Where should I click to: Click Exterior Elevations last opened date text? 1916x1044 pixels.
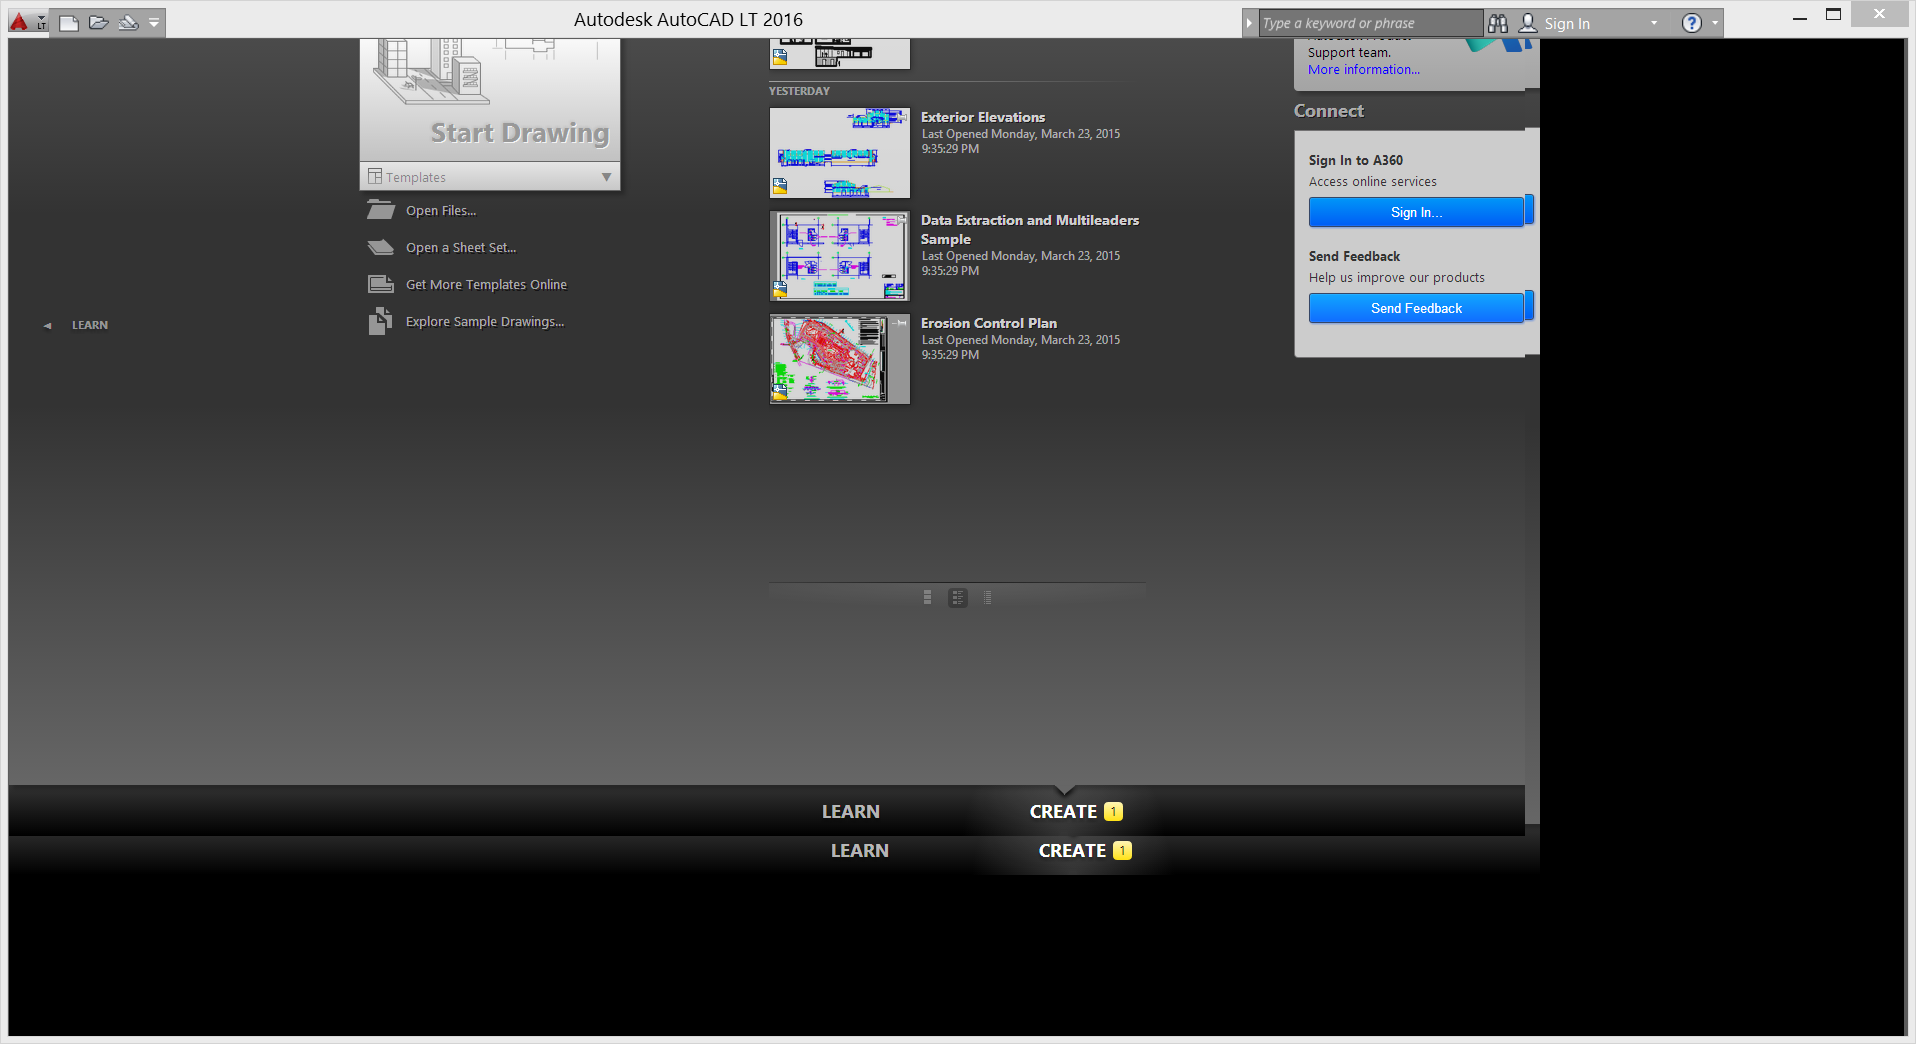pos(1021,141)
